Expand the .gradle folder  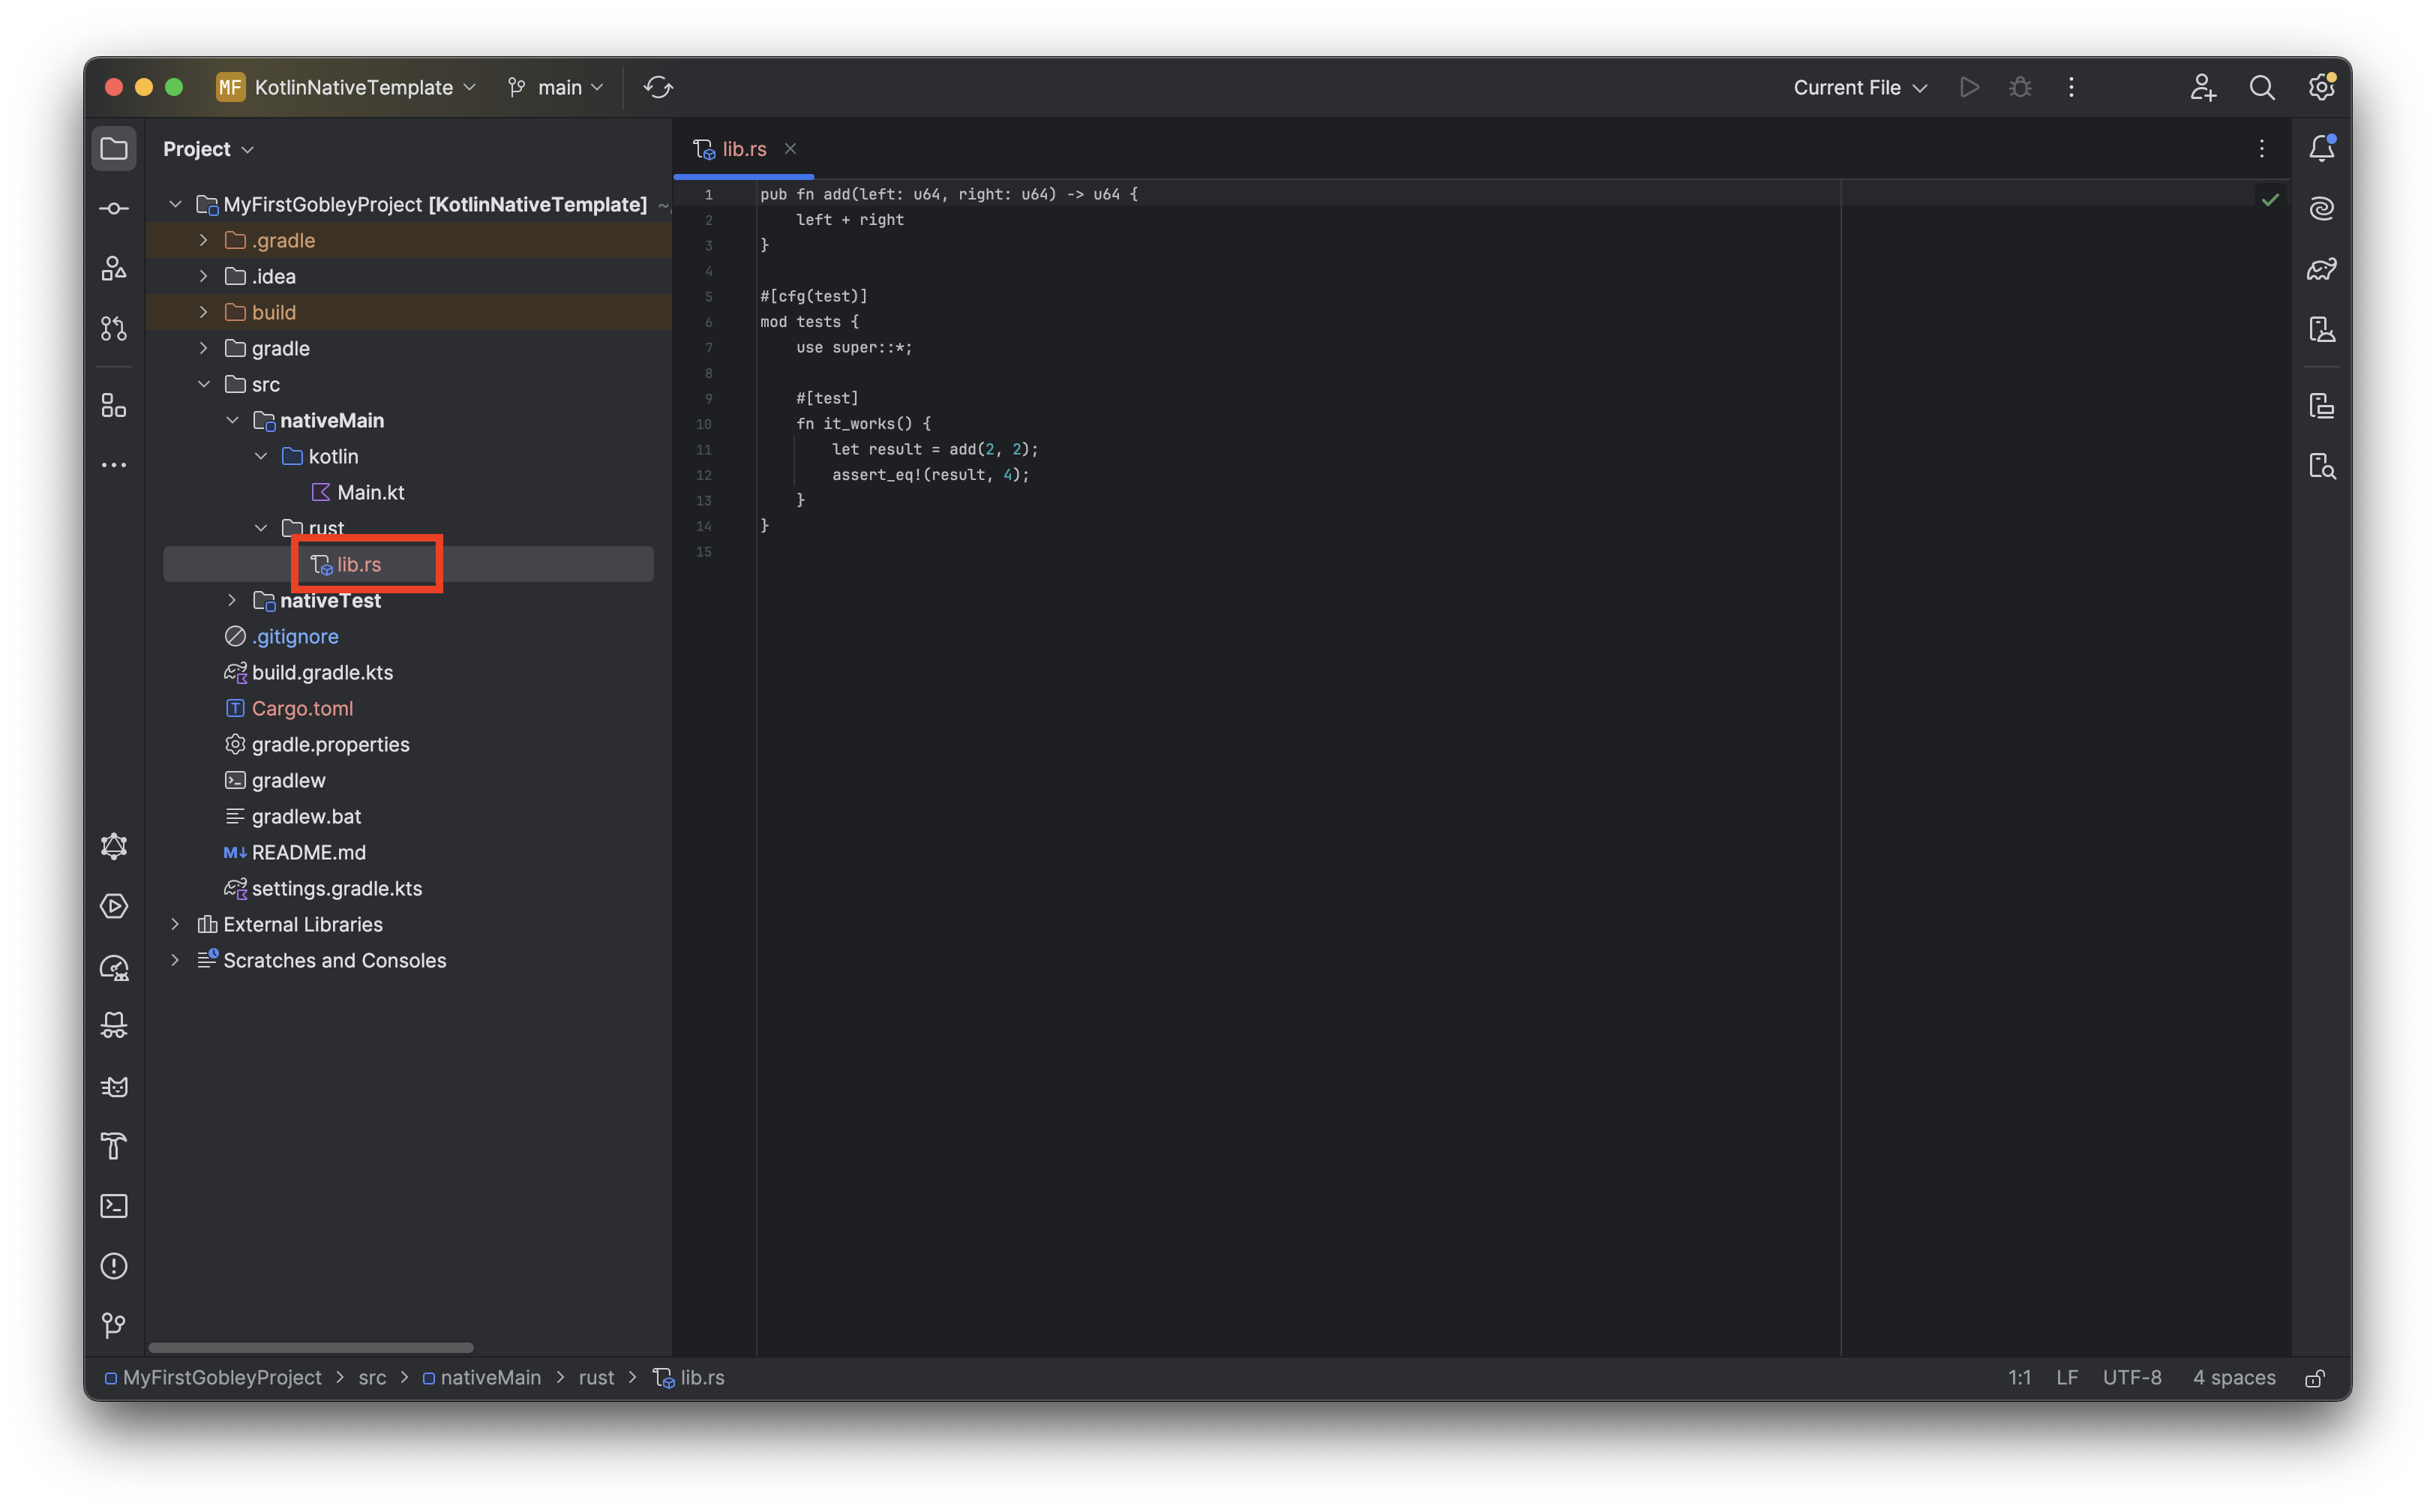[204, 240]
